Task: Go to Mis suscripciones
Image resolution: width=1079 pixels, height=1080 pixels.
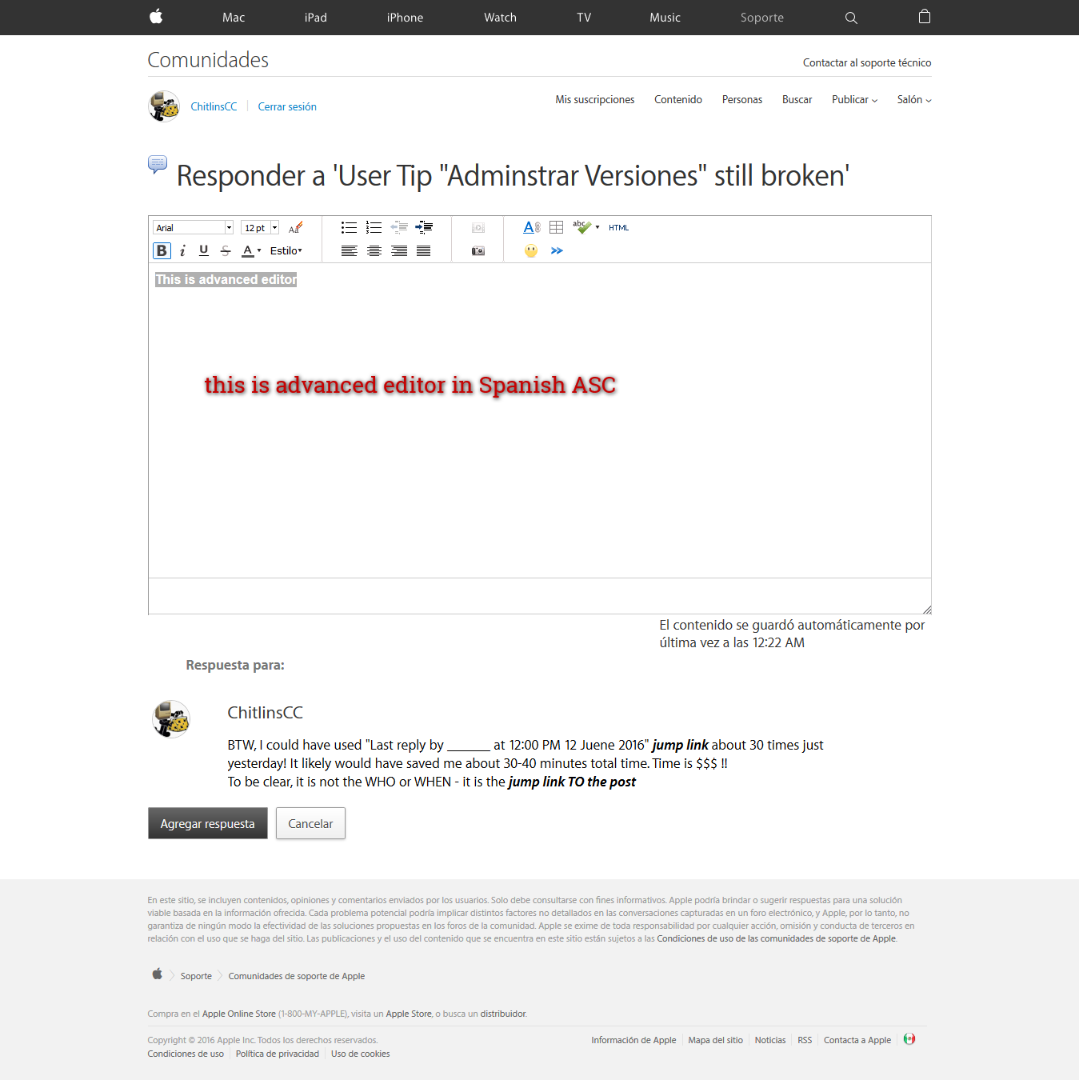Action: (595, 100)
